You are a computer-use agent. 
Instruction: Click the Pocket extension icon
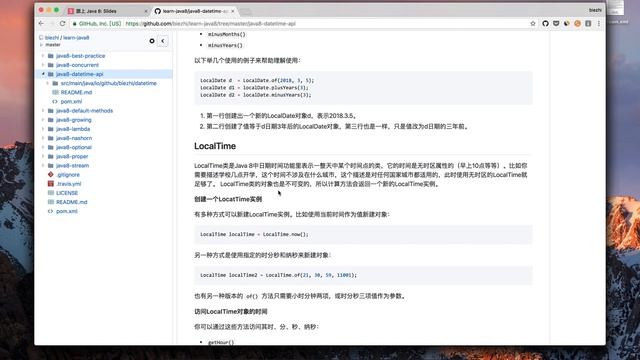point(556,24)
